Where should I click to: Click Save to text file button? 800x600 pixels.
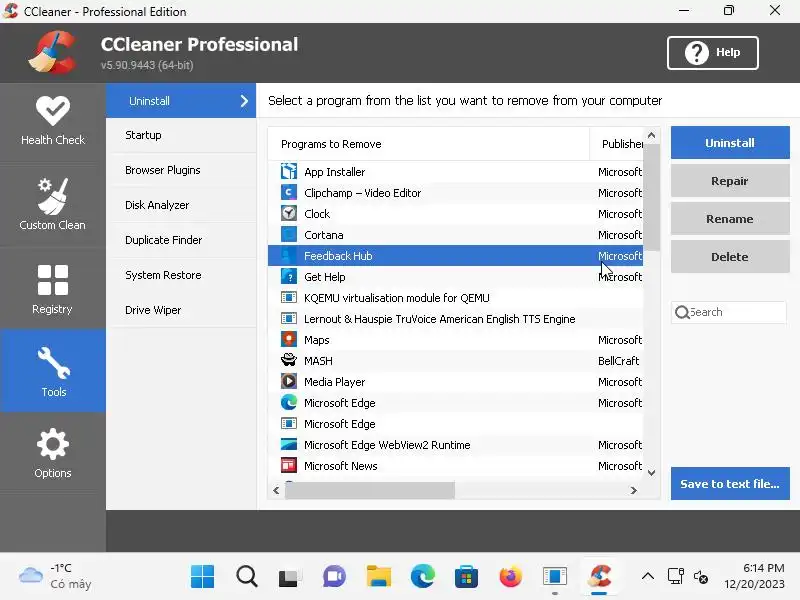(x=730, y=484)
